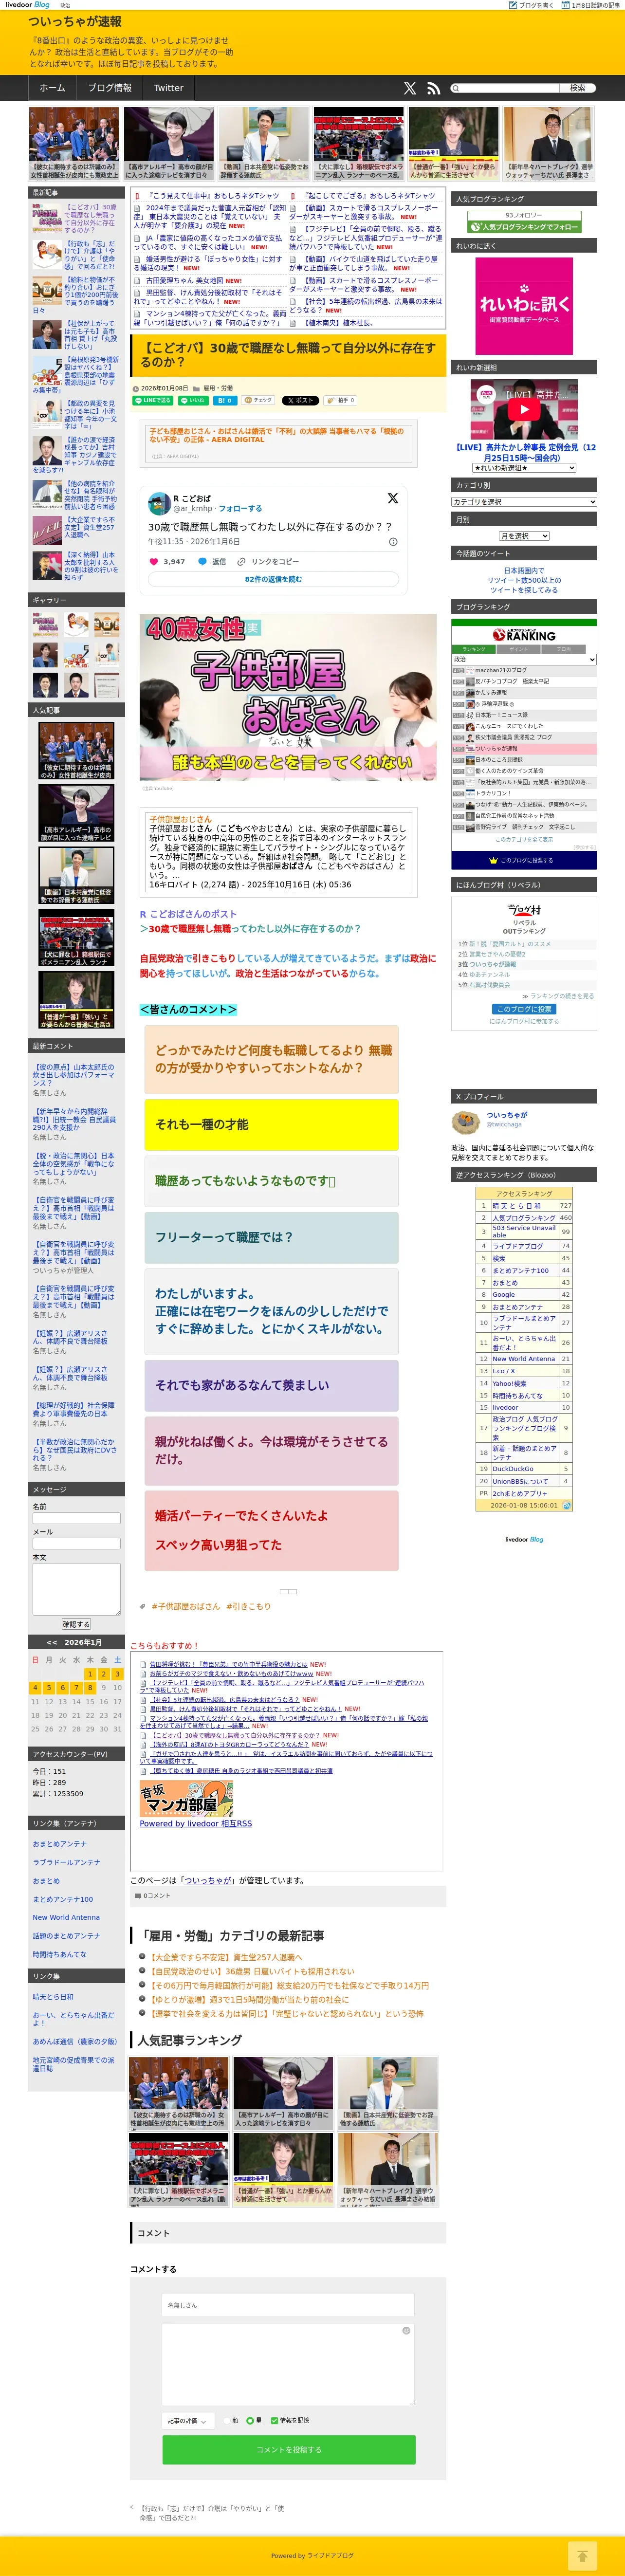
Task: Click リツイート数500以上のツイートを探してみる link
Action: click(524, 585)
